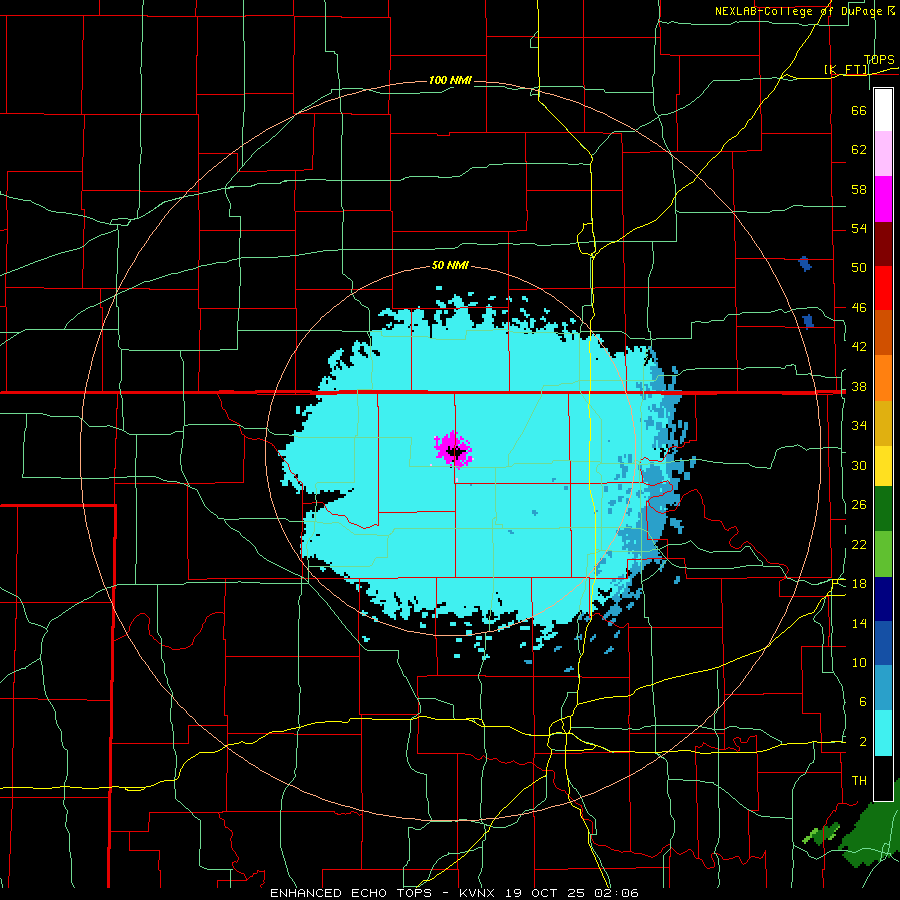
Task: Click the 100 NMI range ring label
Action: (450, 80)
